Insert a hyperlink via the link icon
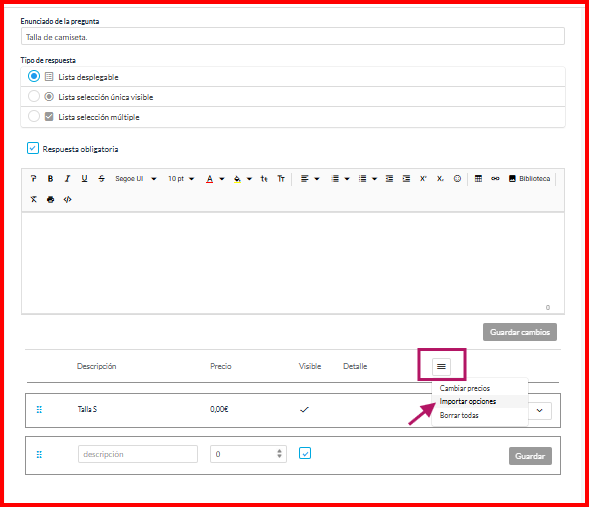The height and width of the screenshot is (507, 589). (495, 179)
